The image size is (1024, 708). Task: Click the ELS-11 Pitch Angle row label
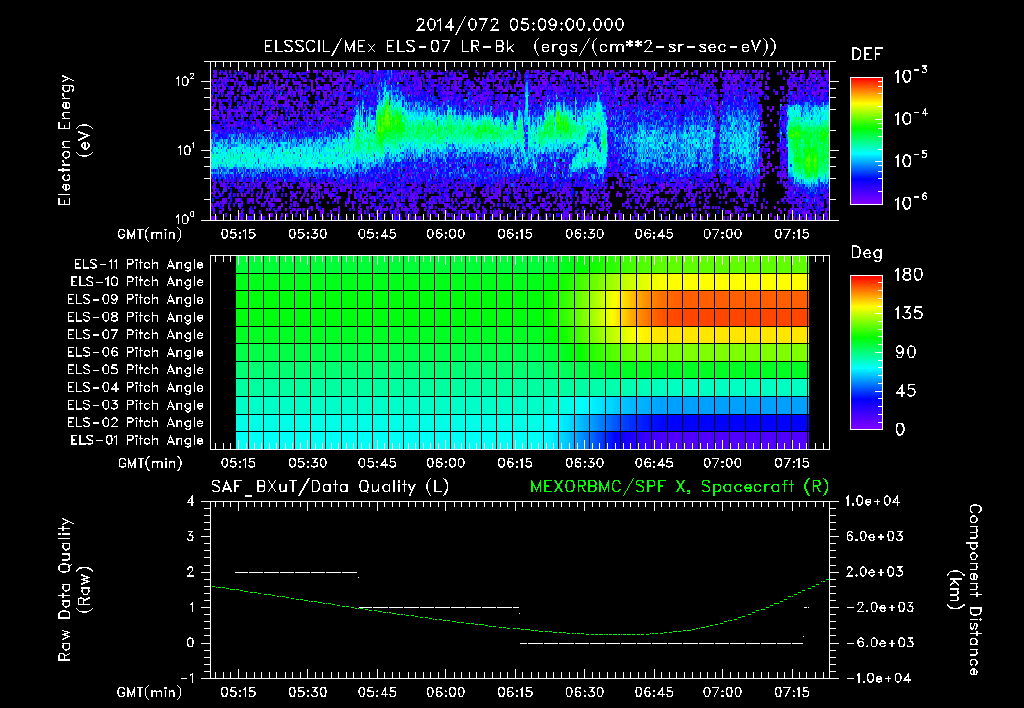coord(138,265)
